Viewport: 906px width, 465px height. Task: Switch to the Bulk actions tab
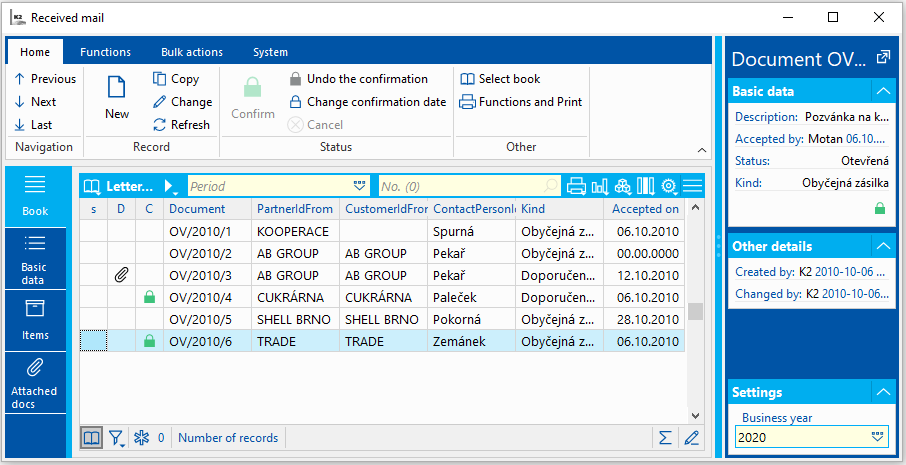[192, 52]
